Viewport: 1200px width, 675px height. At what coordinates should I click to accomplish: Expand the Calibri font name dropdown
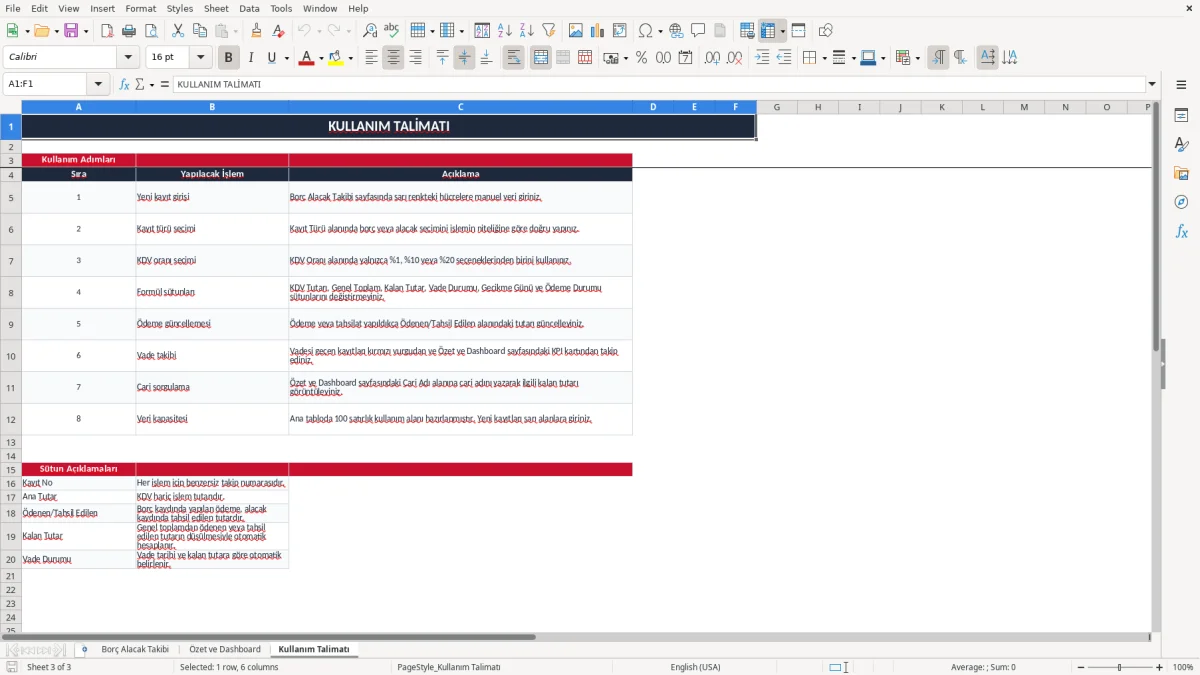[127, 58]
